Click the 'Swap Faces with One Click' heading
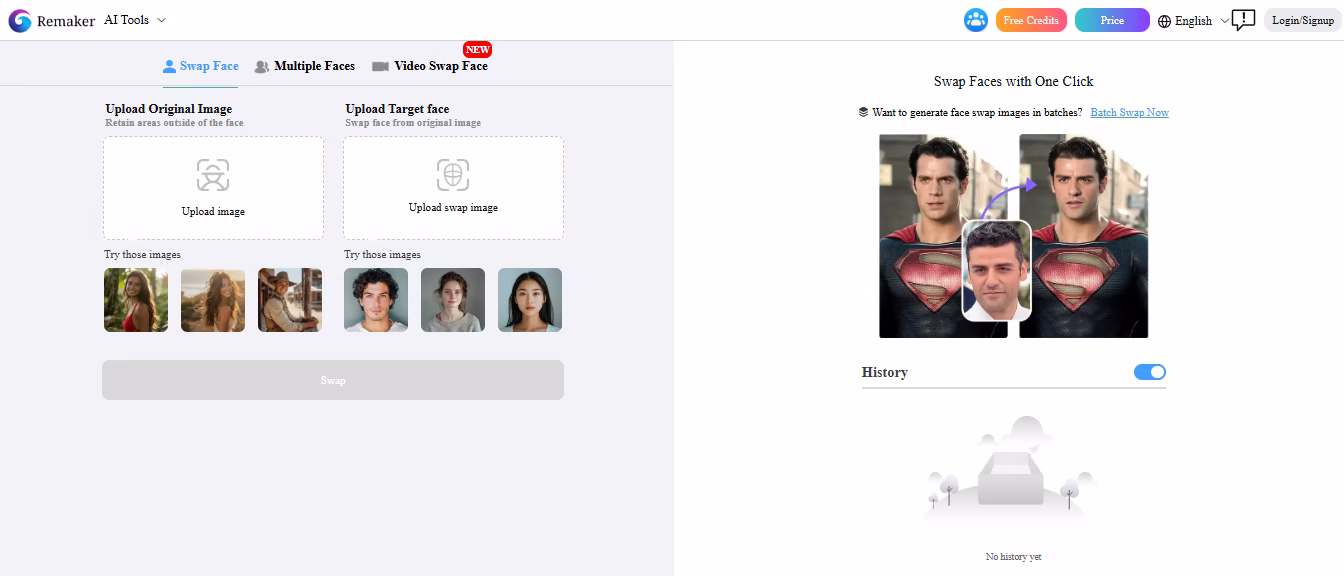This screenshot has height=576, width=1344. [1013, 81]
